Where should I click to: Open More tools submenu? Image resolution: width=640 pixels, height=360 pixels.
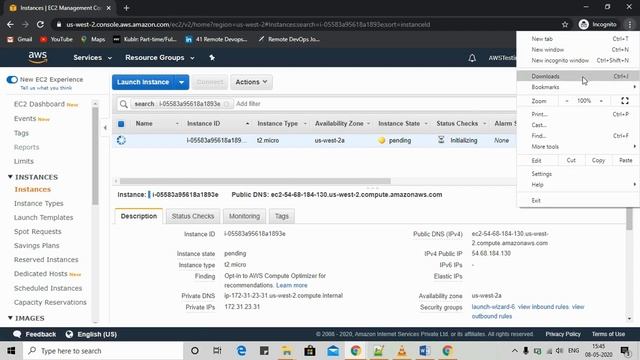click(x=578, y=147)
